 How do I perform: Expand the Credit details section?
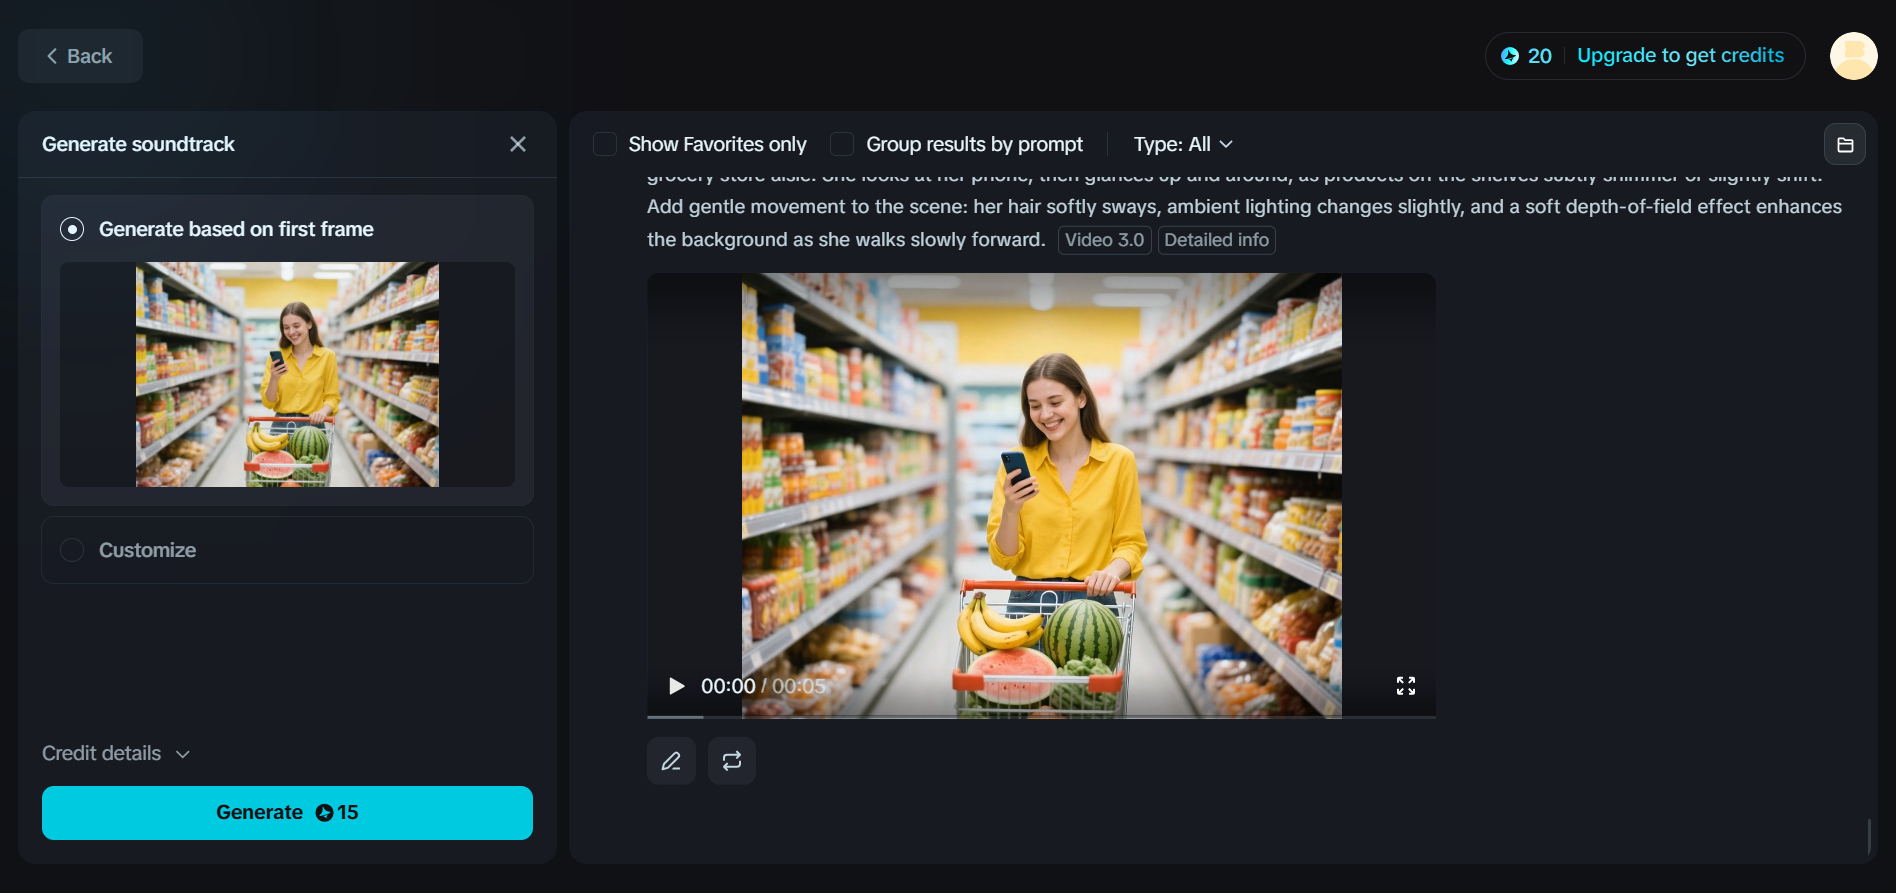pos(116,753)
